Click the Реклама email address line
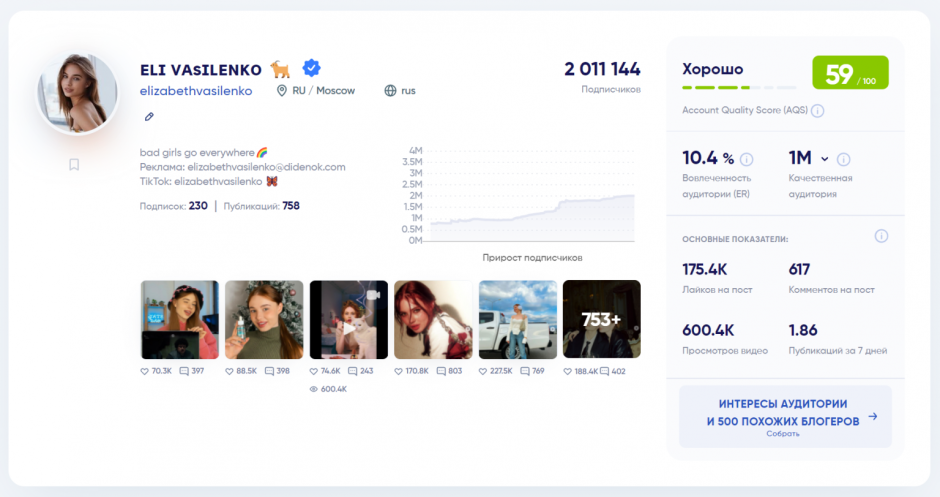The width and height of the screenshot is (940, 497). (242, 167)
